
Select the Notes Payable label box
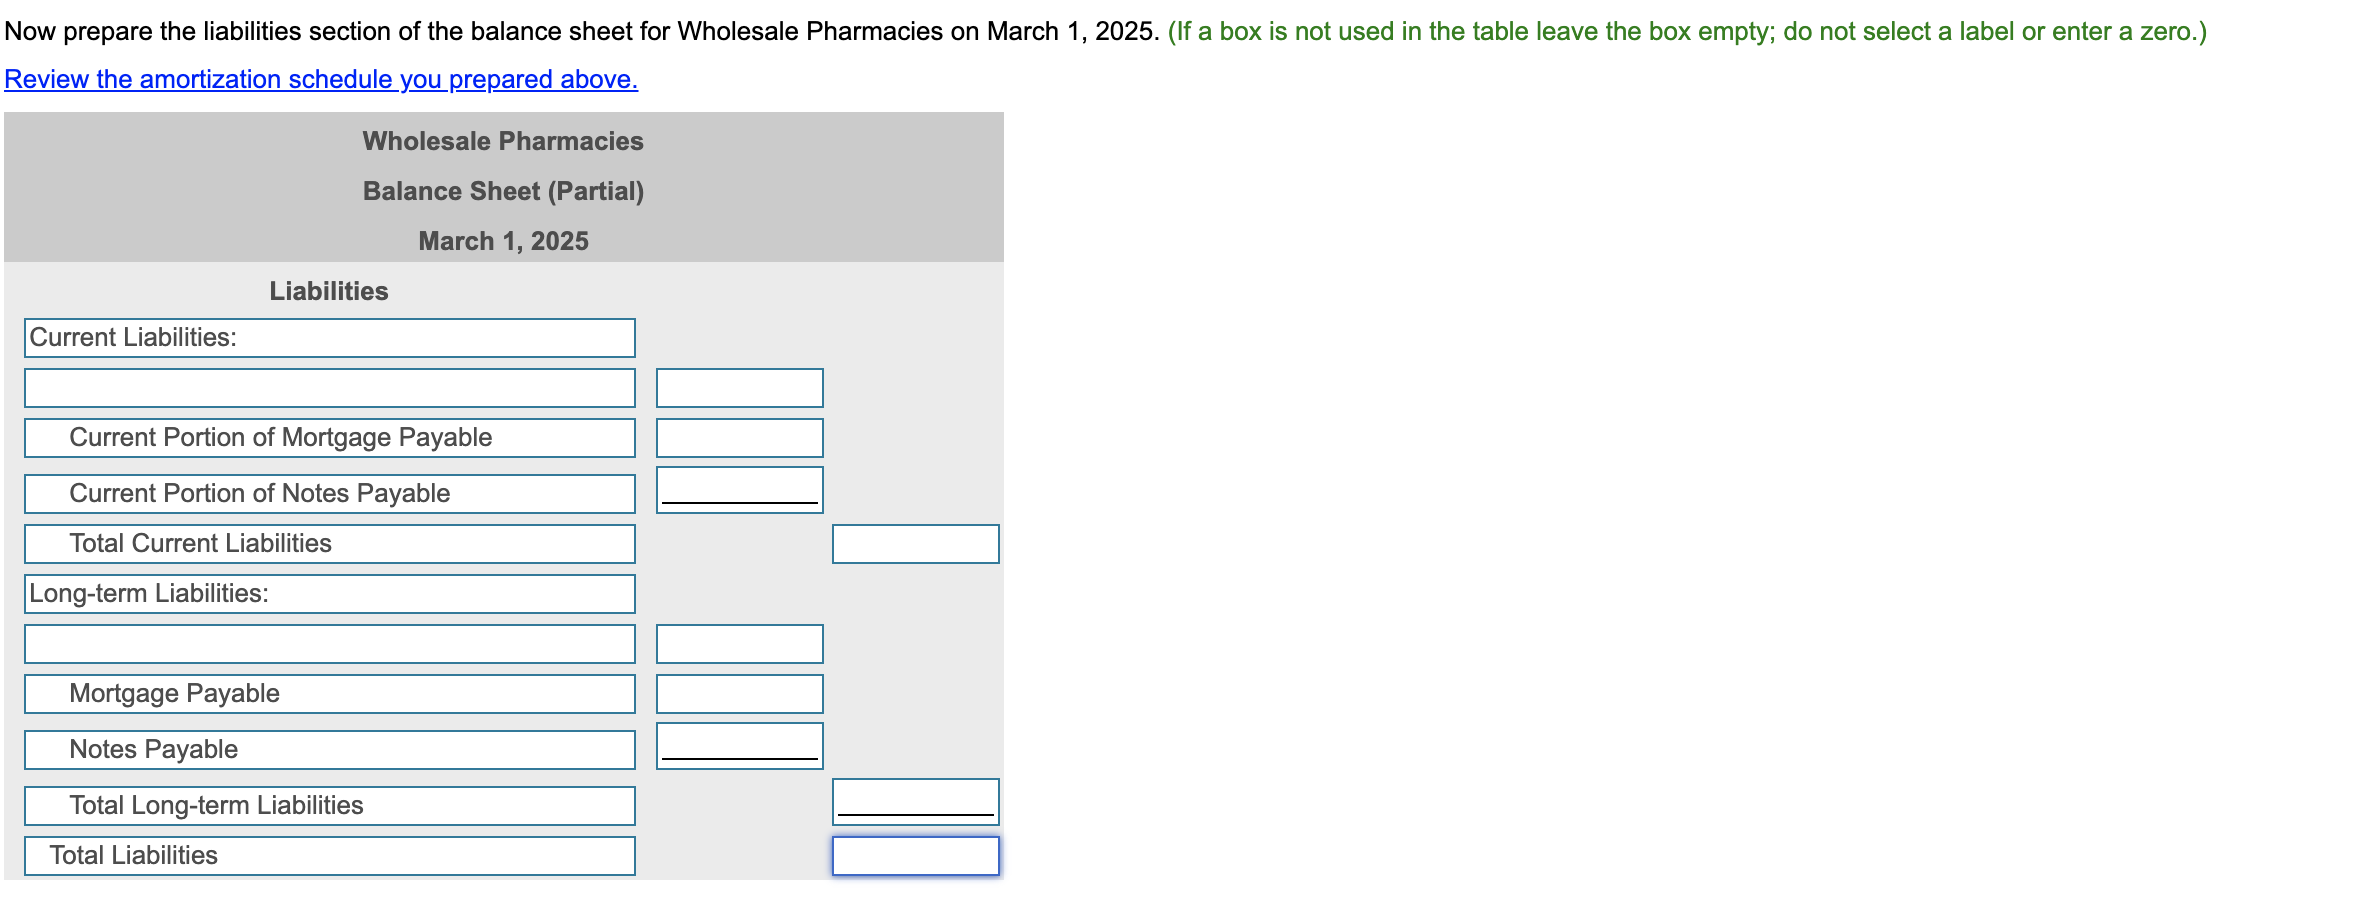[330, 750]
